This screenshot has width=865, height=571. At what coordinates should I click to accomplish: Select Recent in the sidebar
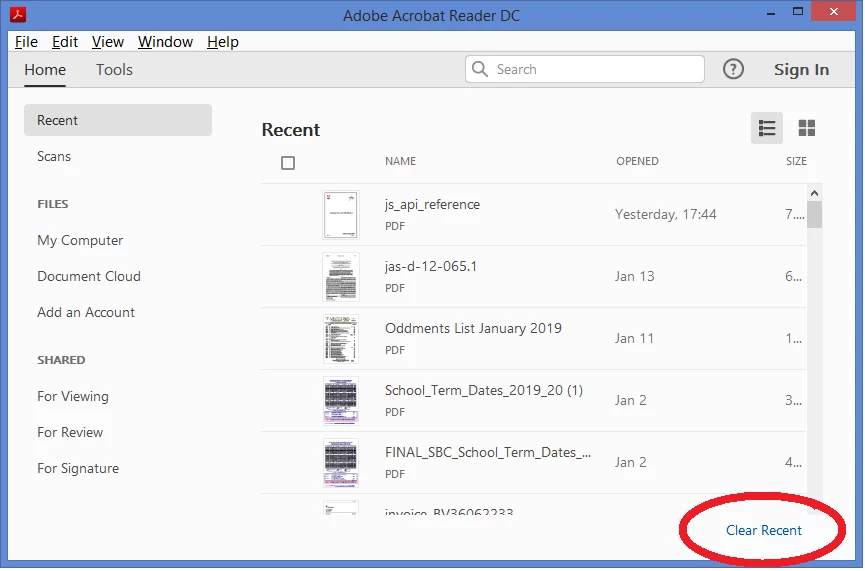[x=118, y=120]
